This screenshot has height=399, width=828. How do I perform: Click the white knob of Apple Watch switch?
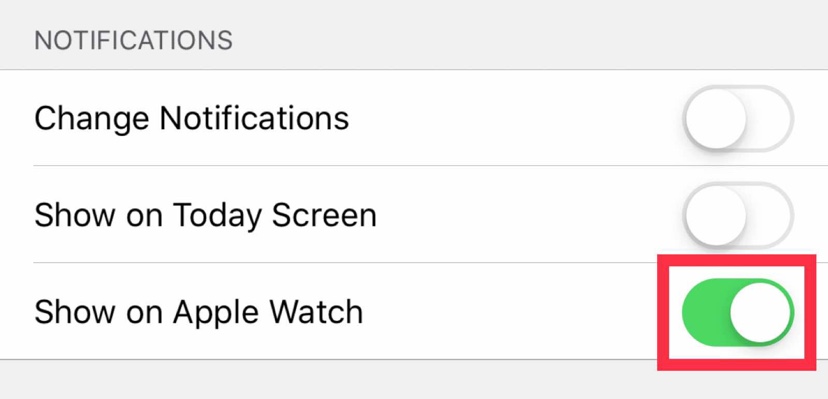pos(761,312)
